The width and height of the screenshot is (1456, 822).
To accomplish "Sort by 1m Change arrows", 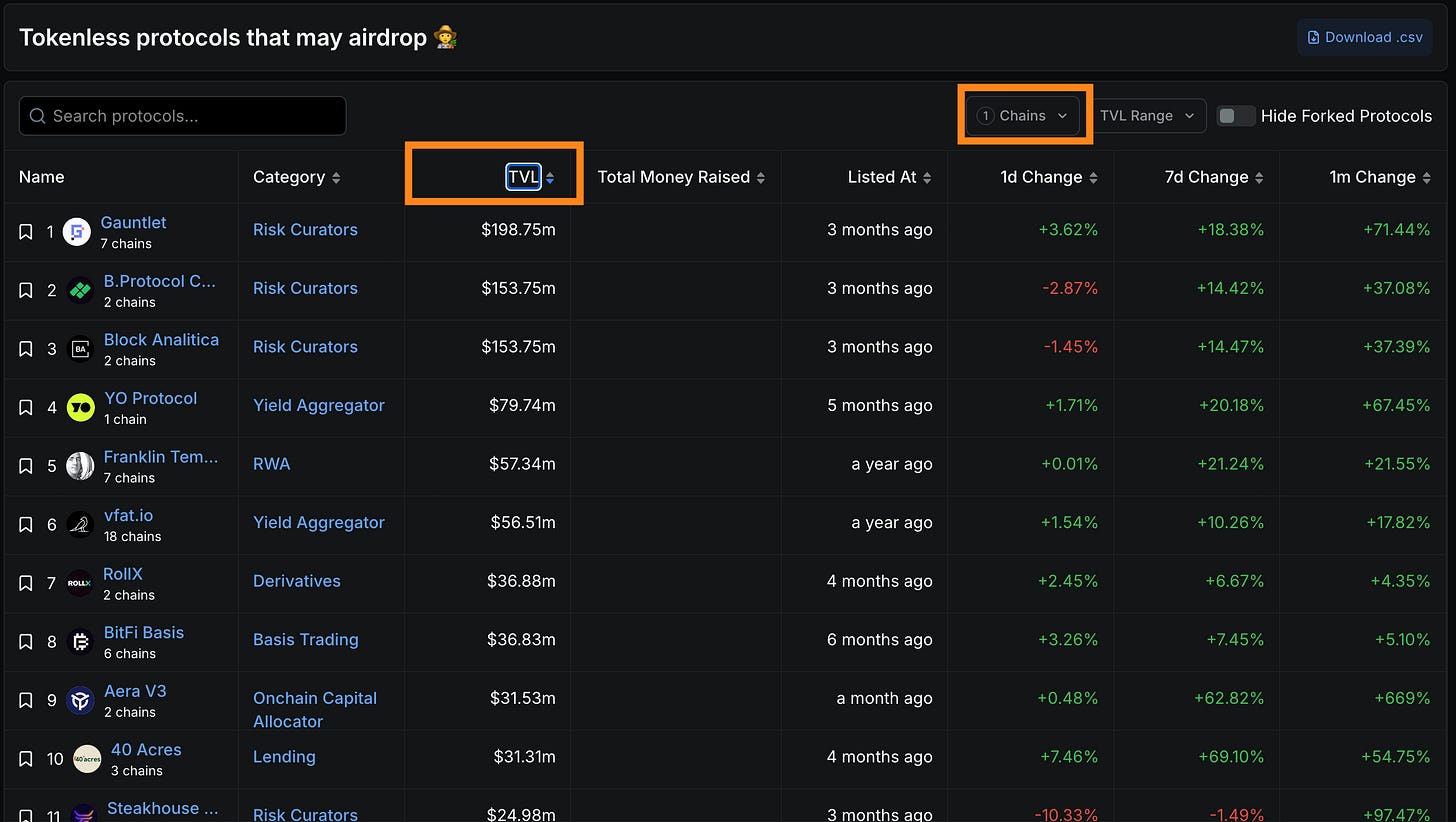I will 1426,178.
